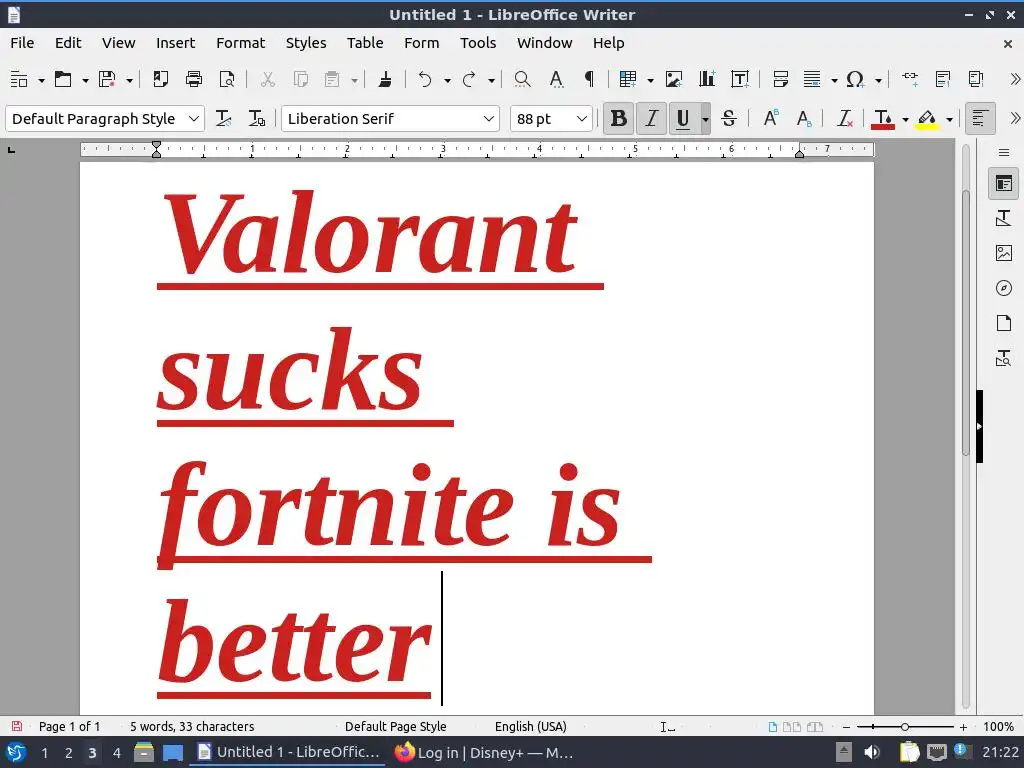
Task: Open sidebar Gallery deck
Action: (1004, 253)
